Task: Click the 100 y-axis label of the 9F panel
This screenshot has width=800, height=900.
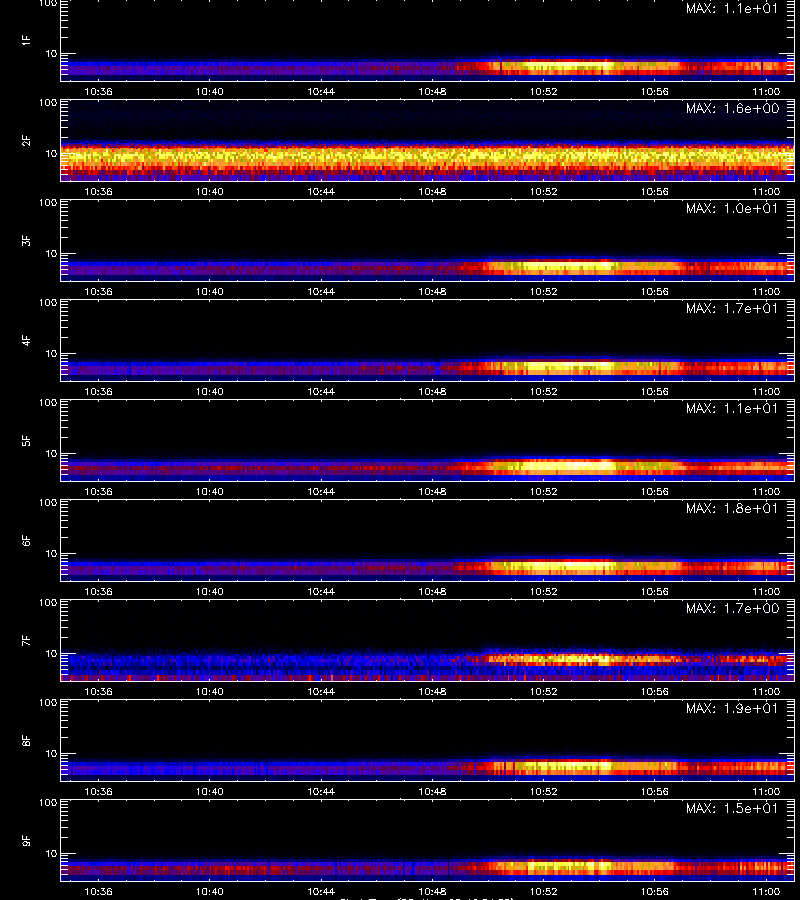Action: click(x=48, y=802)
